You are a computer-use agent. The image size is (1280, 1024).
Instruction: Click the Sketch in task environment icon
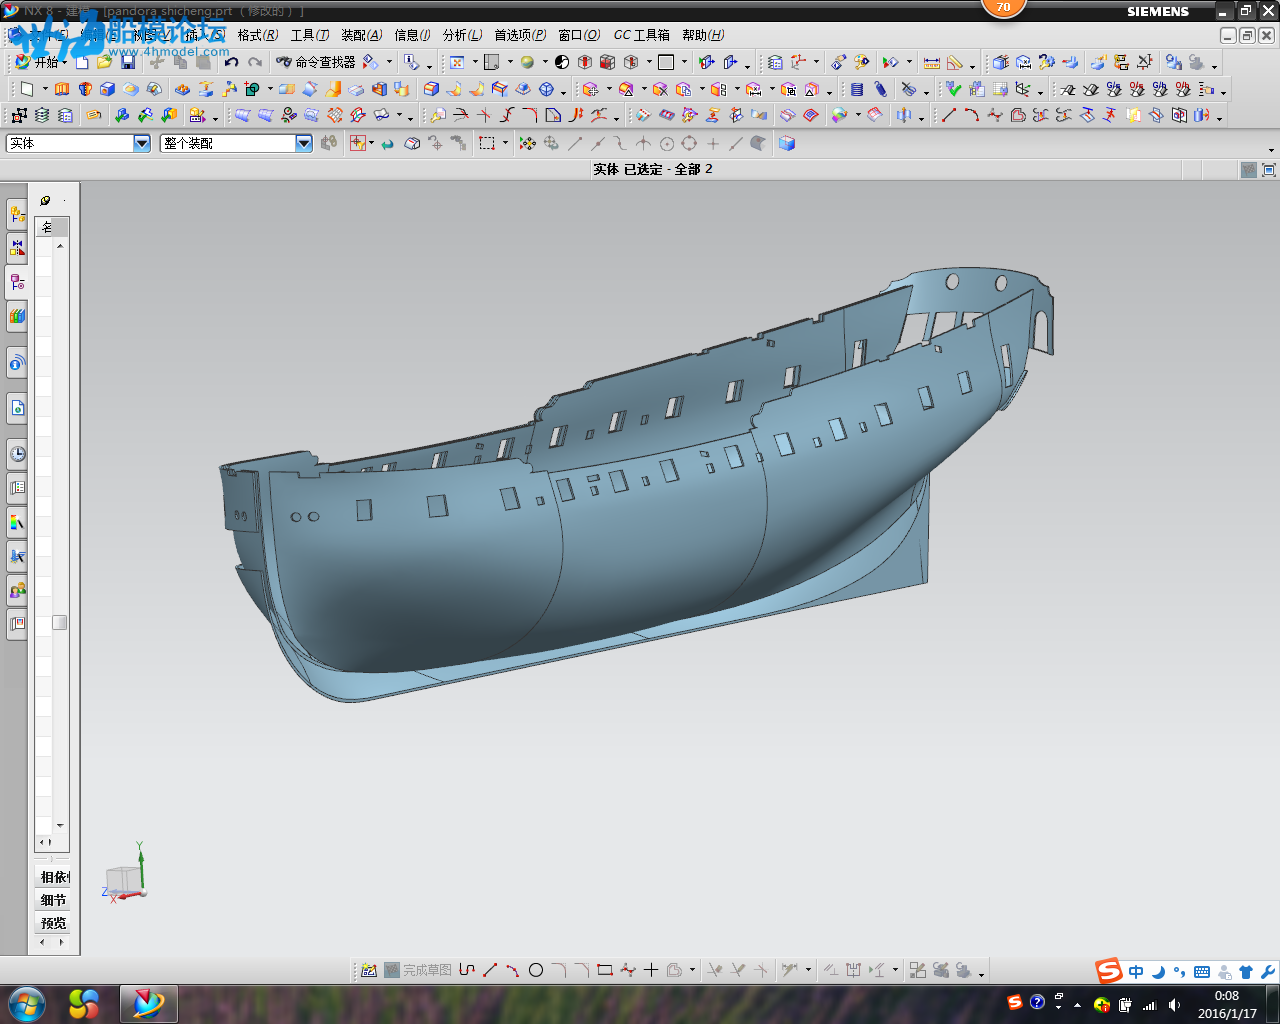tap(369, 970)
